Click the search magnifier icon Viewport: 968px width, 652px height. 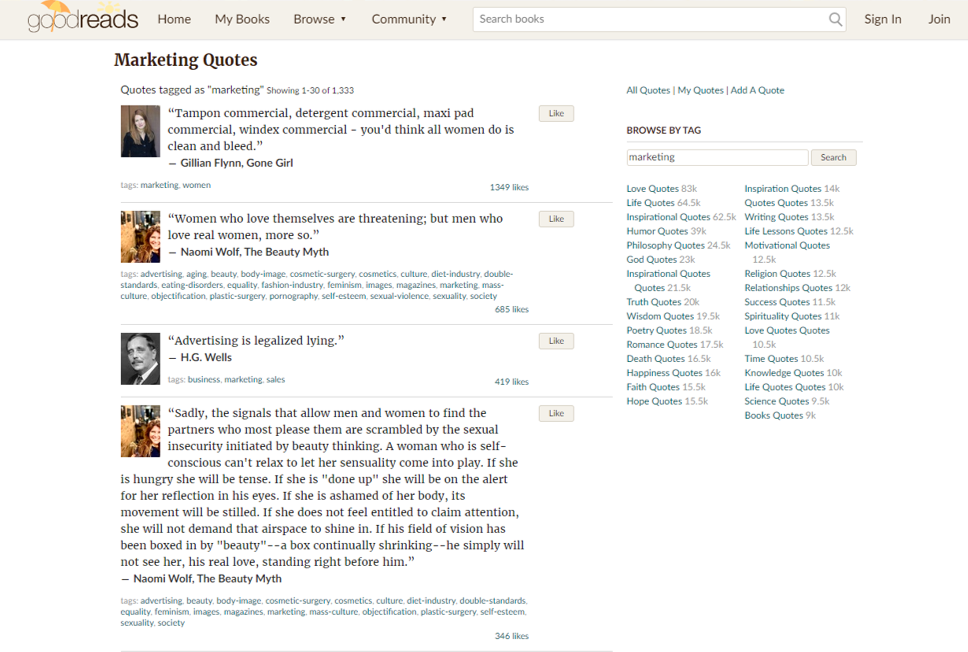pos(835,19)
